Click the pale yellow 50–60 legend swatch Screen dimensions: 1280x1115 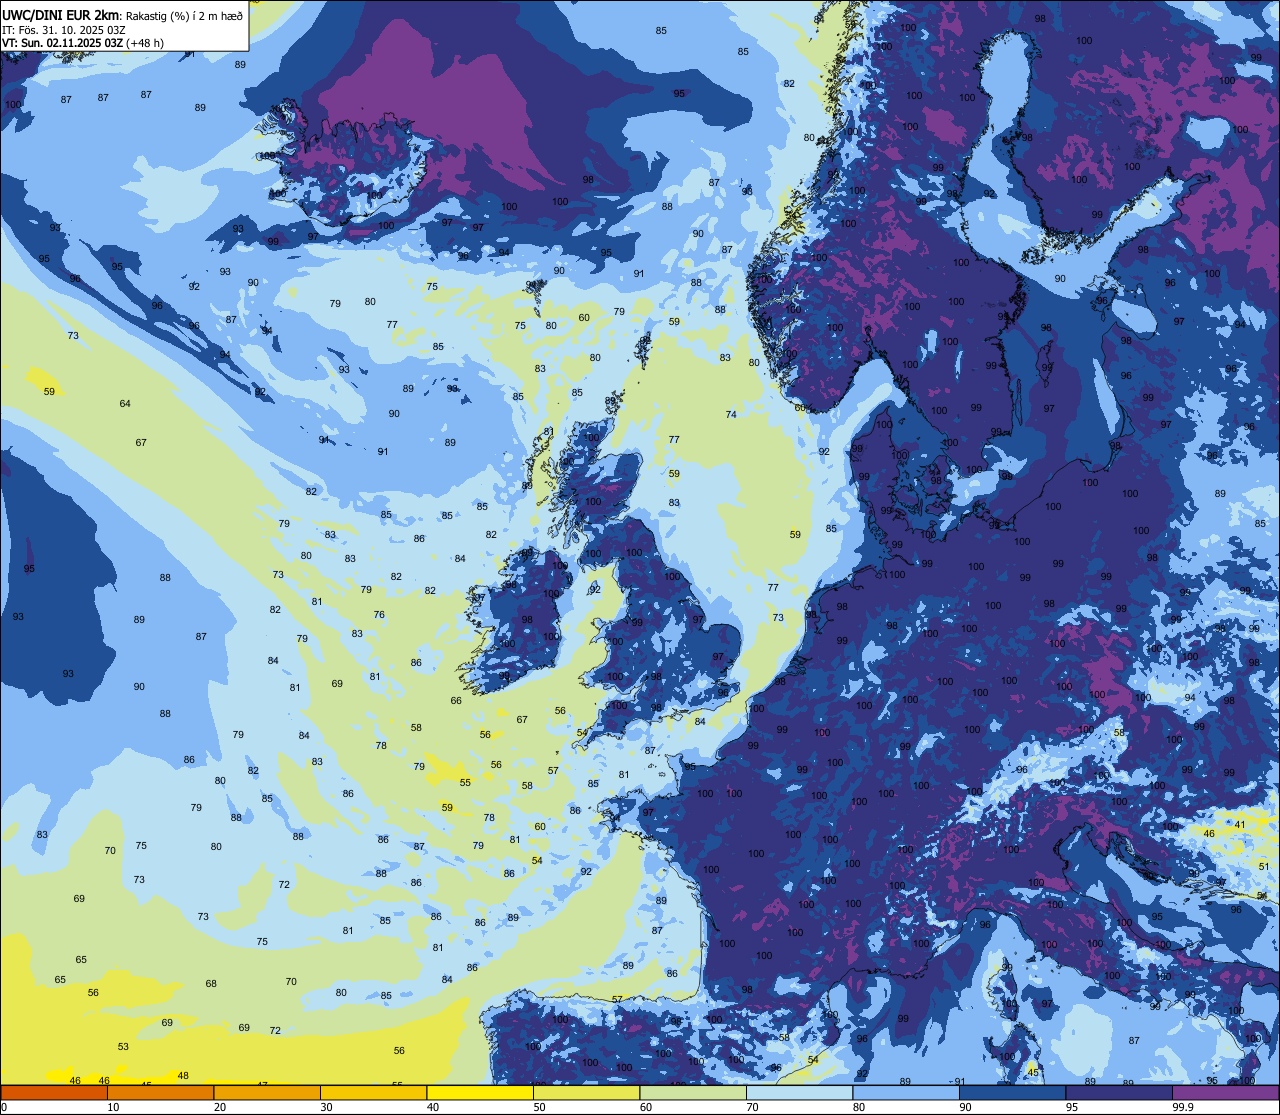[x=586, y=1092]
